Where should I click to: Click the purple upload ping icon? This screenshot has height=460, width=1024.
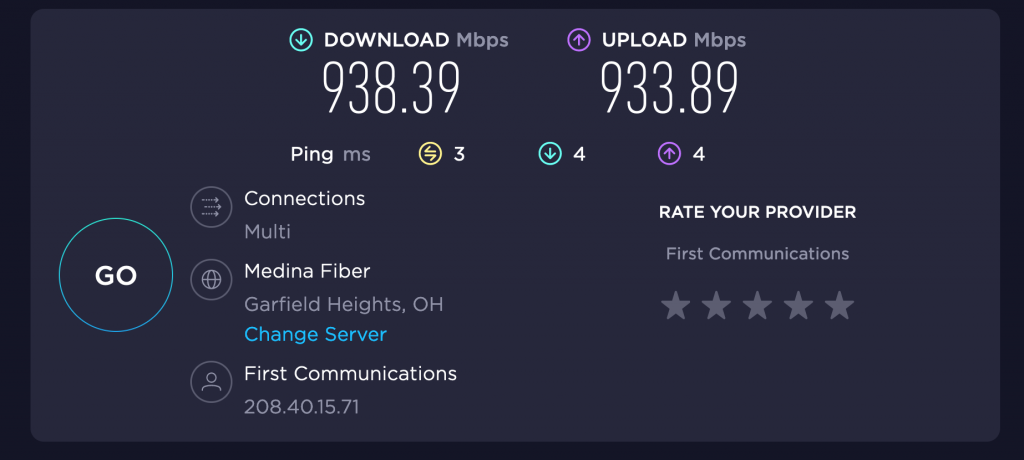669,154
